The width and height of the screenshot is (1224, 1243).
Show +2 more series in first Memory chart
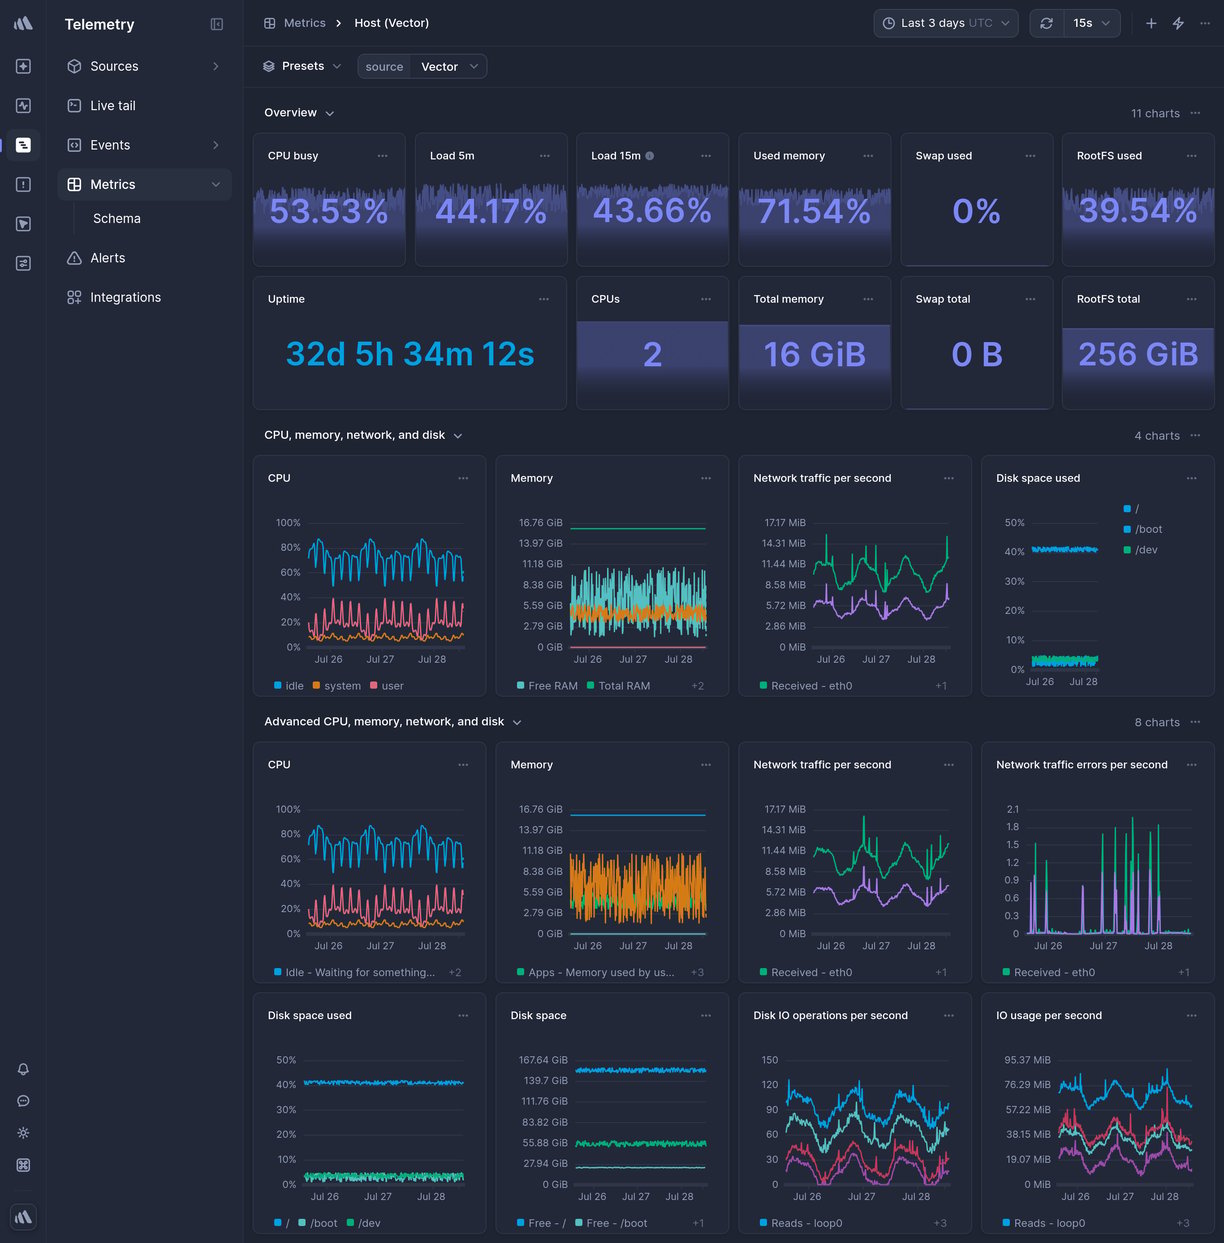[x=698, y=686]
